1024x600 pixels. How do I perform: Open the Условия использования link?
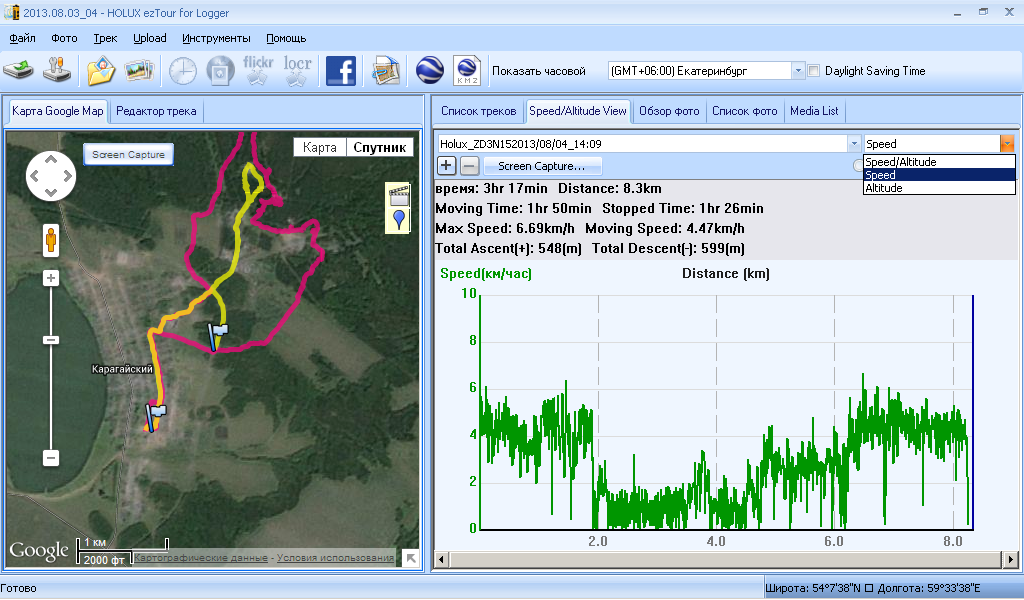click(335, 558)
